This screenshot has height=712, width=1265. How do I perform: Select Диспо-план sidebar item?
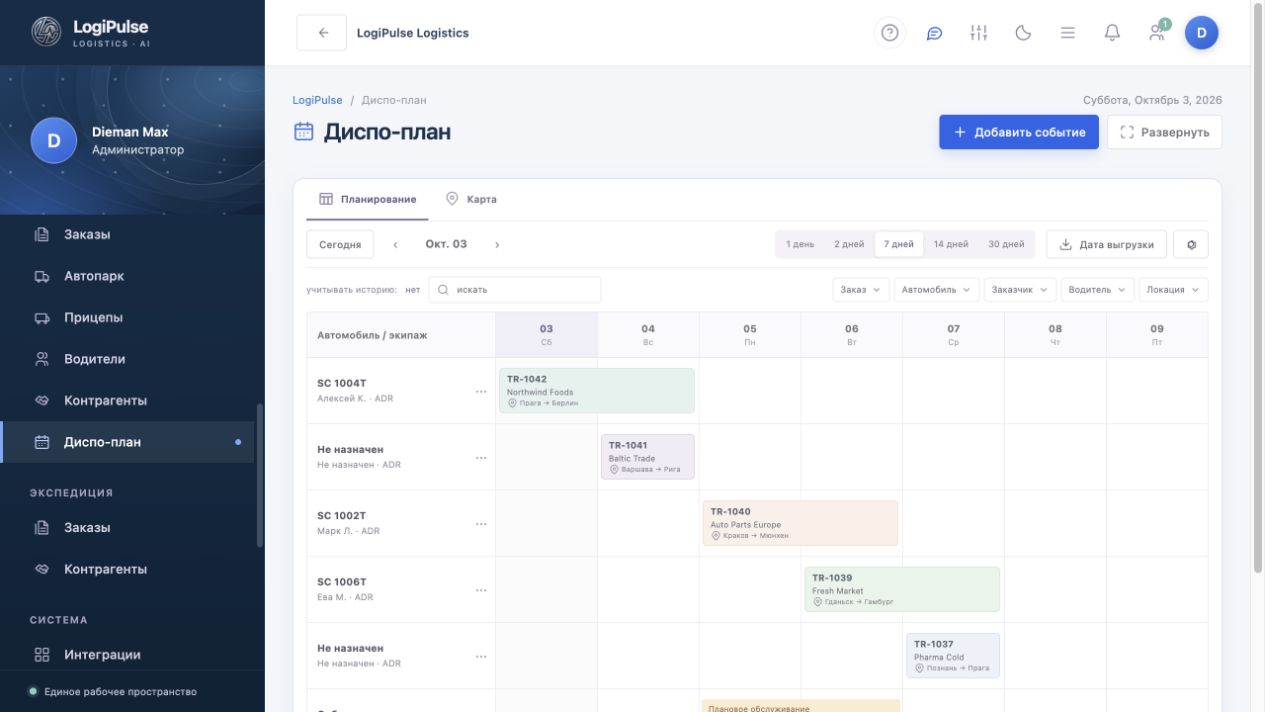(127, 442)
